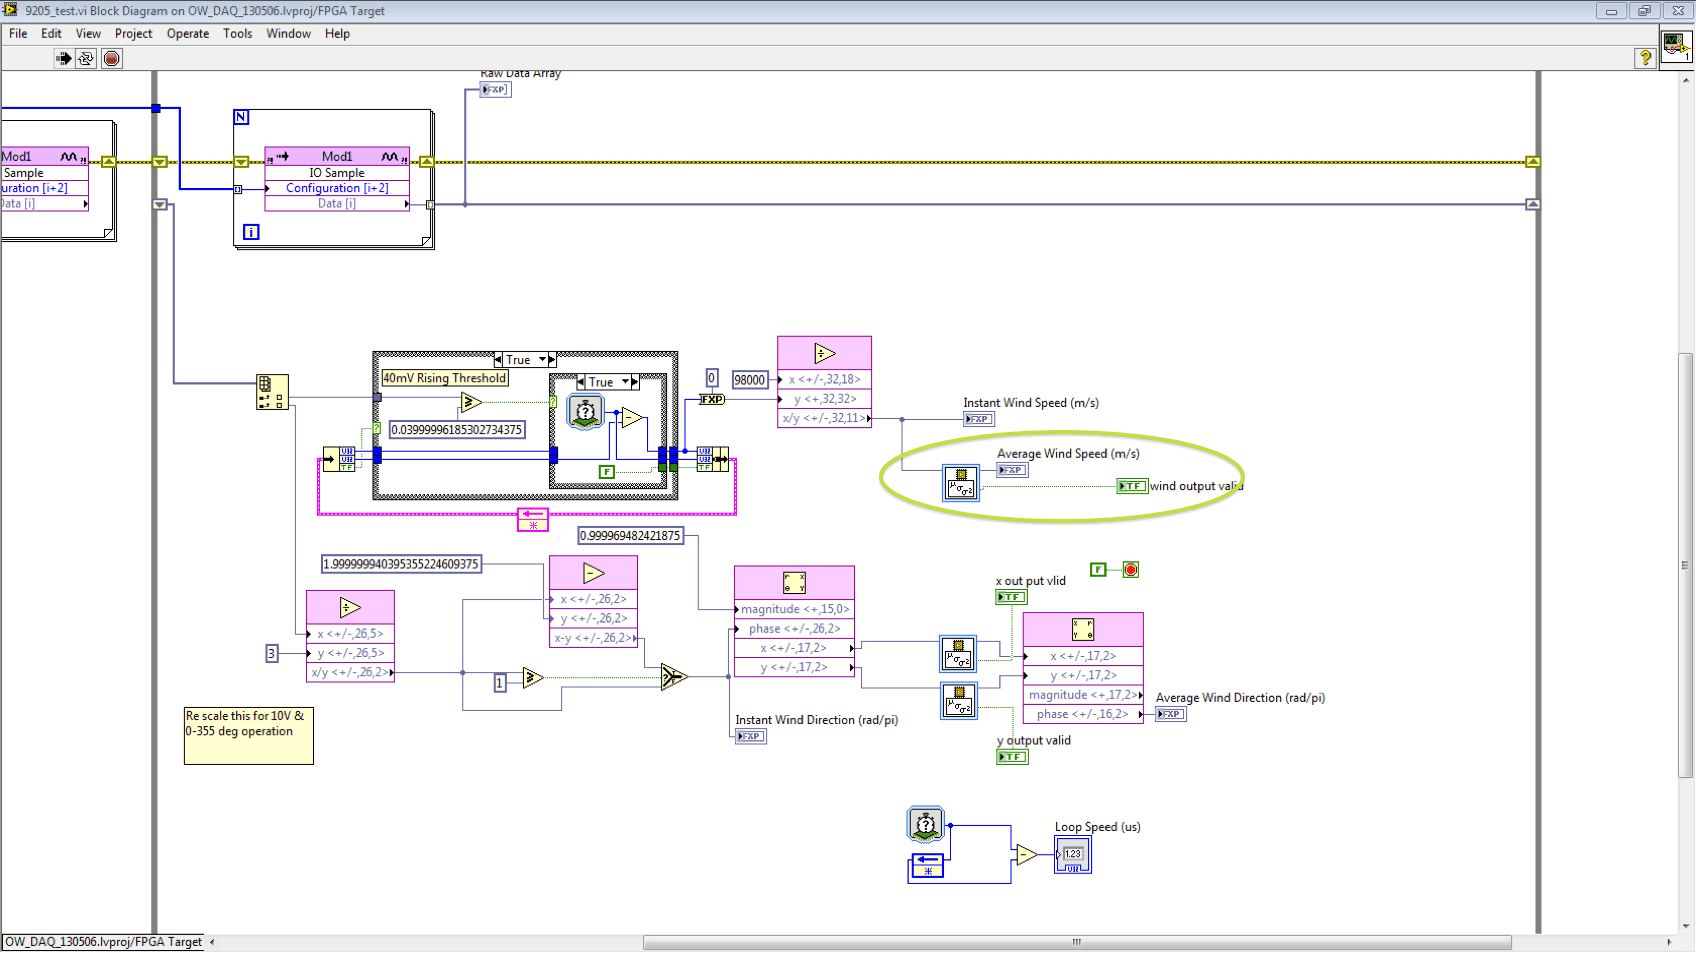Select the Rectangular to Polar node header
1696x953 pixels.
[1083, 629]
